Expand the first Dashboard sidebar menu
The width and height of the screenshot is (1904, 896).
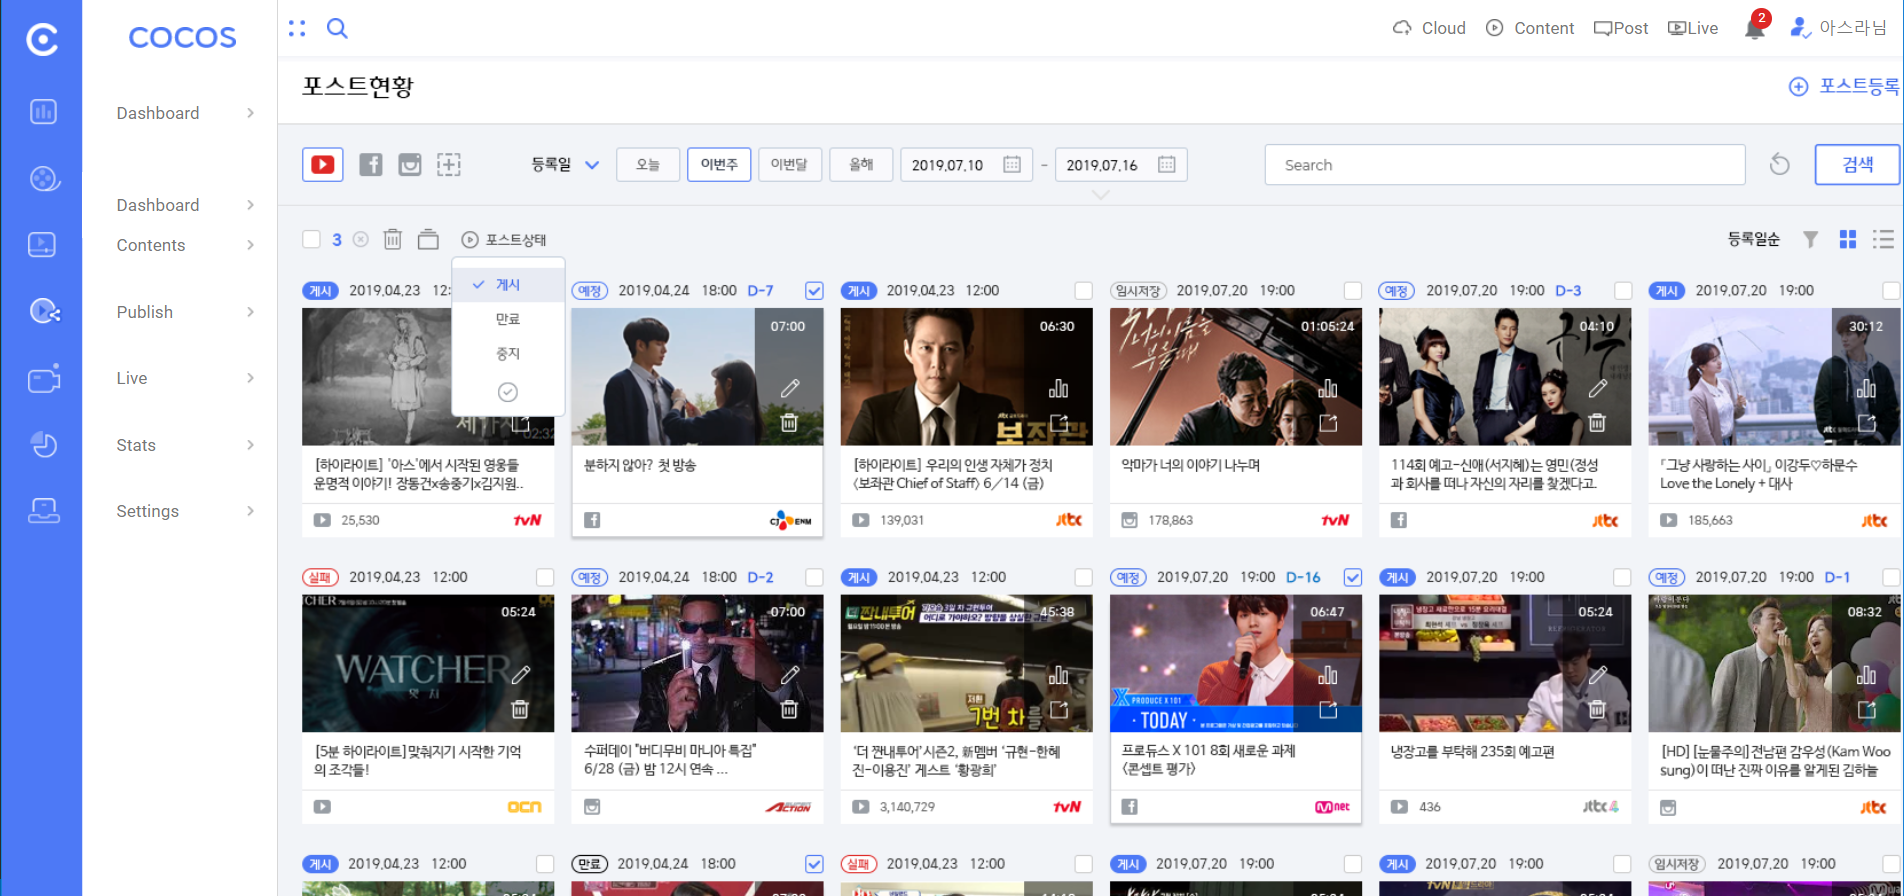(185, 113)
